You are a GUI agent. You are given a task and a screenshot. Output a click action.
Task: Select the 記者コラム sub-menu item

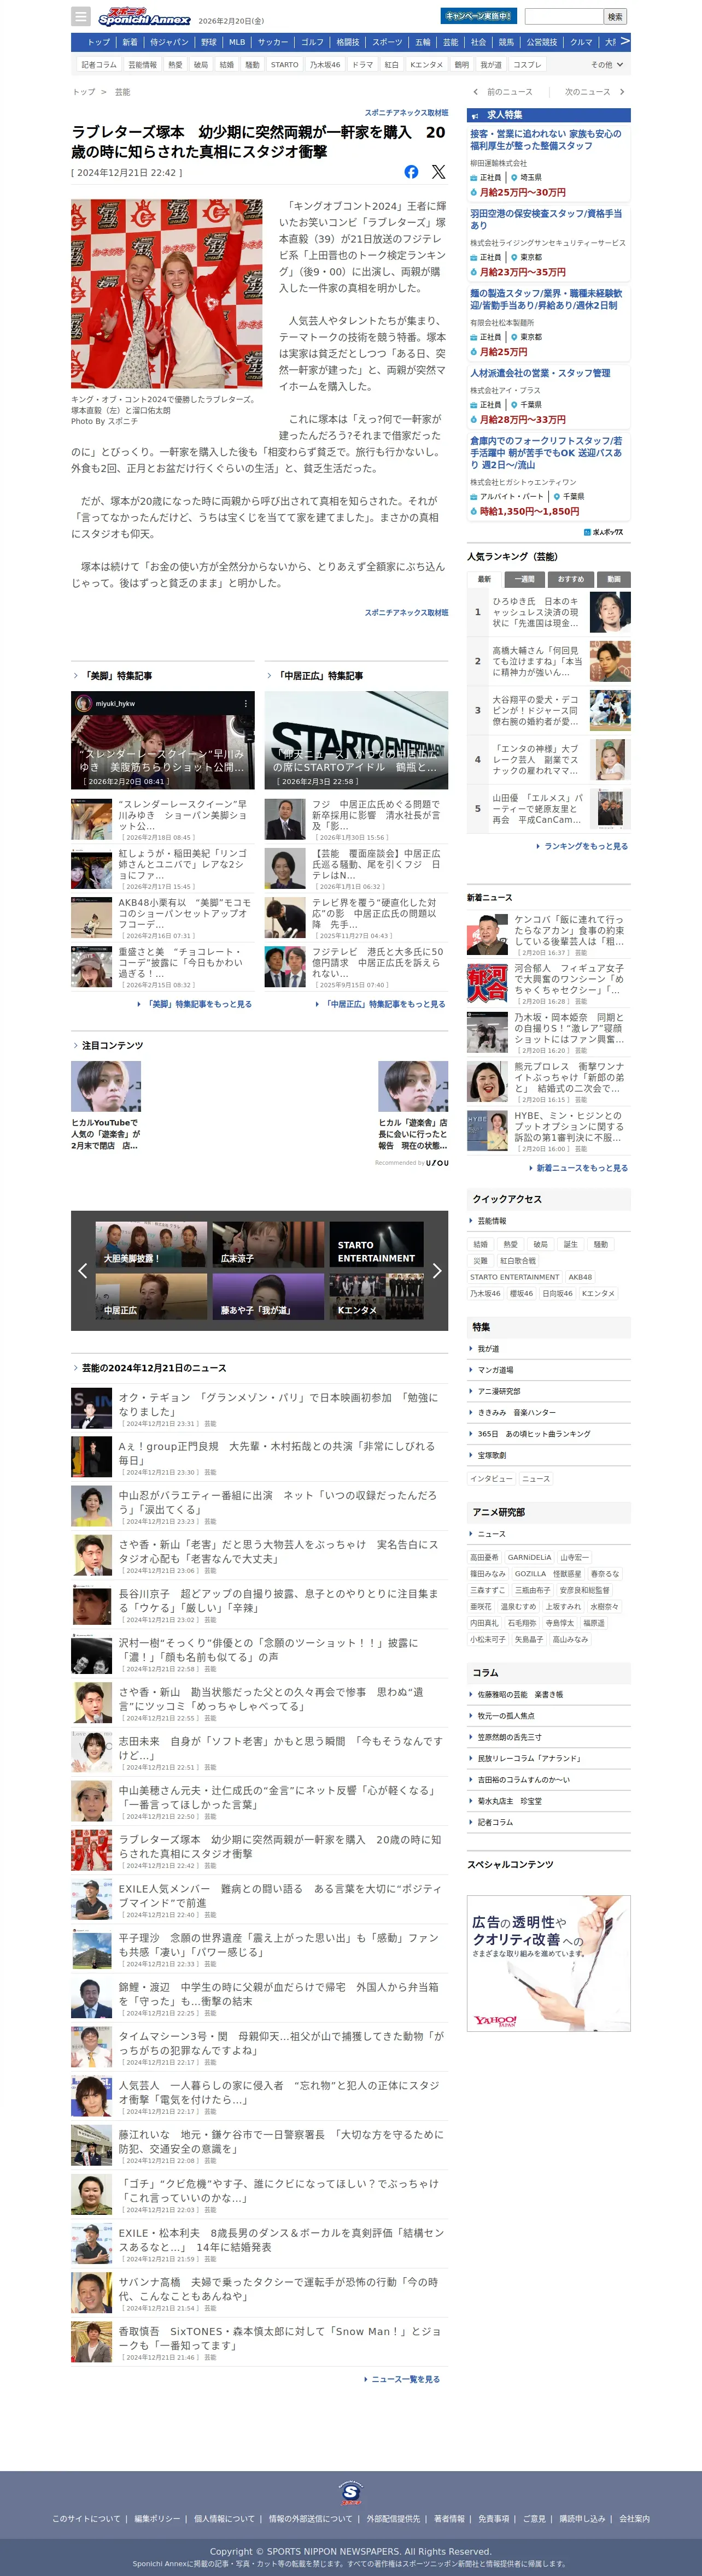click(x=99, y=65)
